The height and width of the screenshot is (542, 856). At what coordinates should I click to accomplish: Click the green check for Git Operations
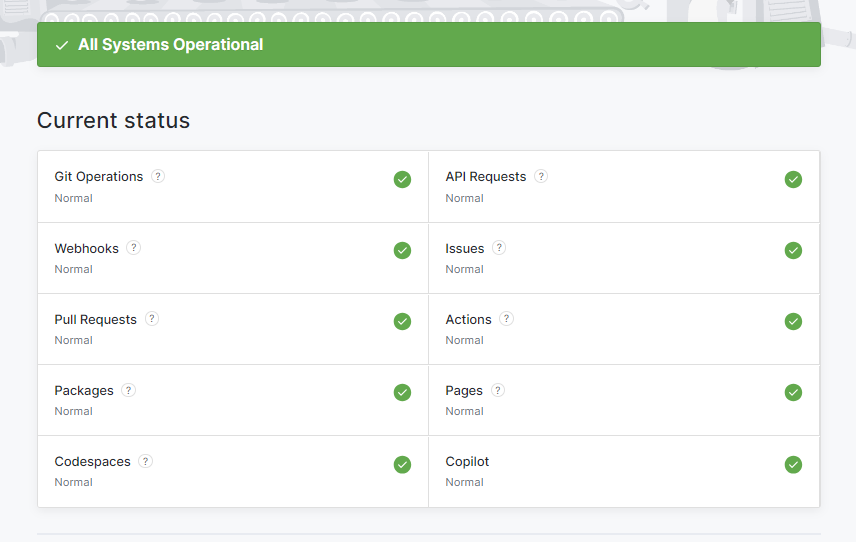coord(402,179)
